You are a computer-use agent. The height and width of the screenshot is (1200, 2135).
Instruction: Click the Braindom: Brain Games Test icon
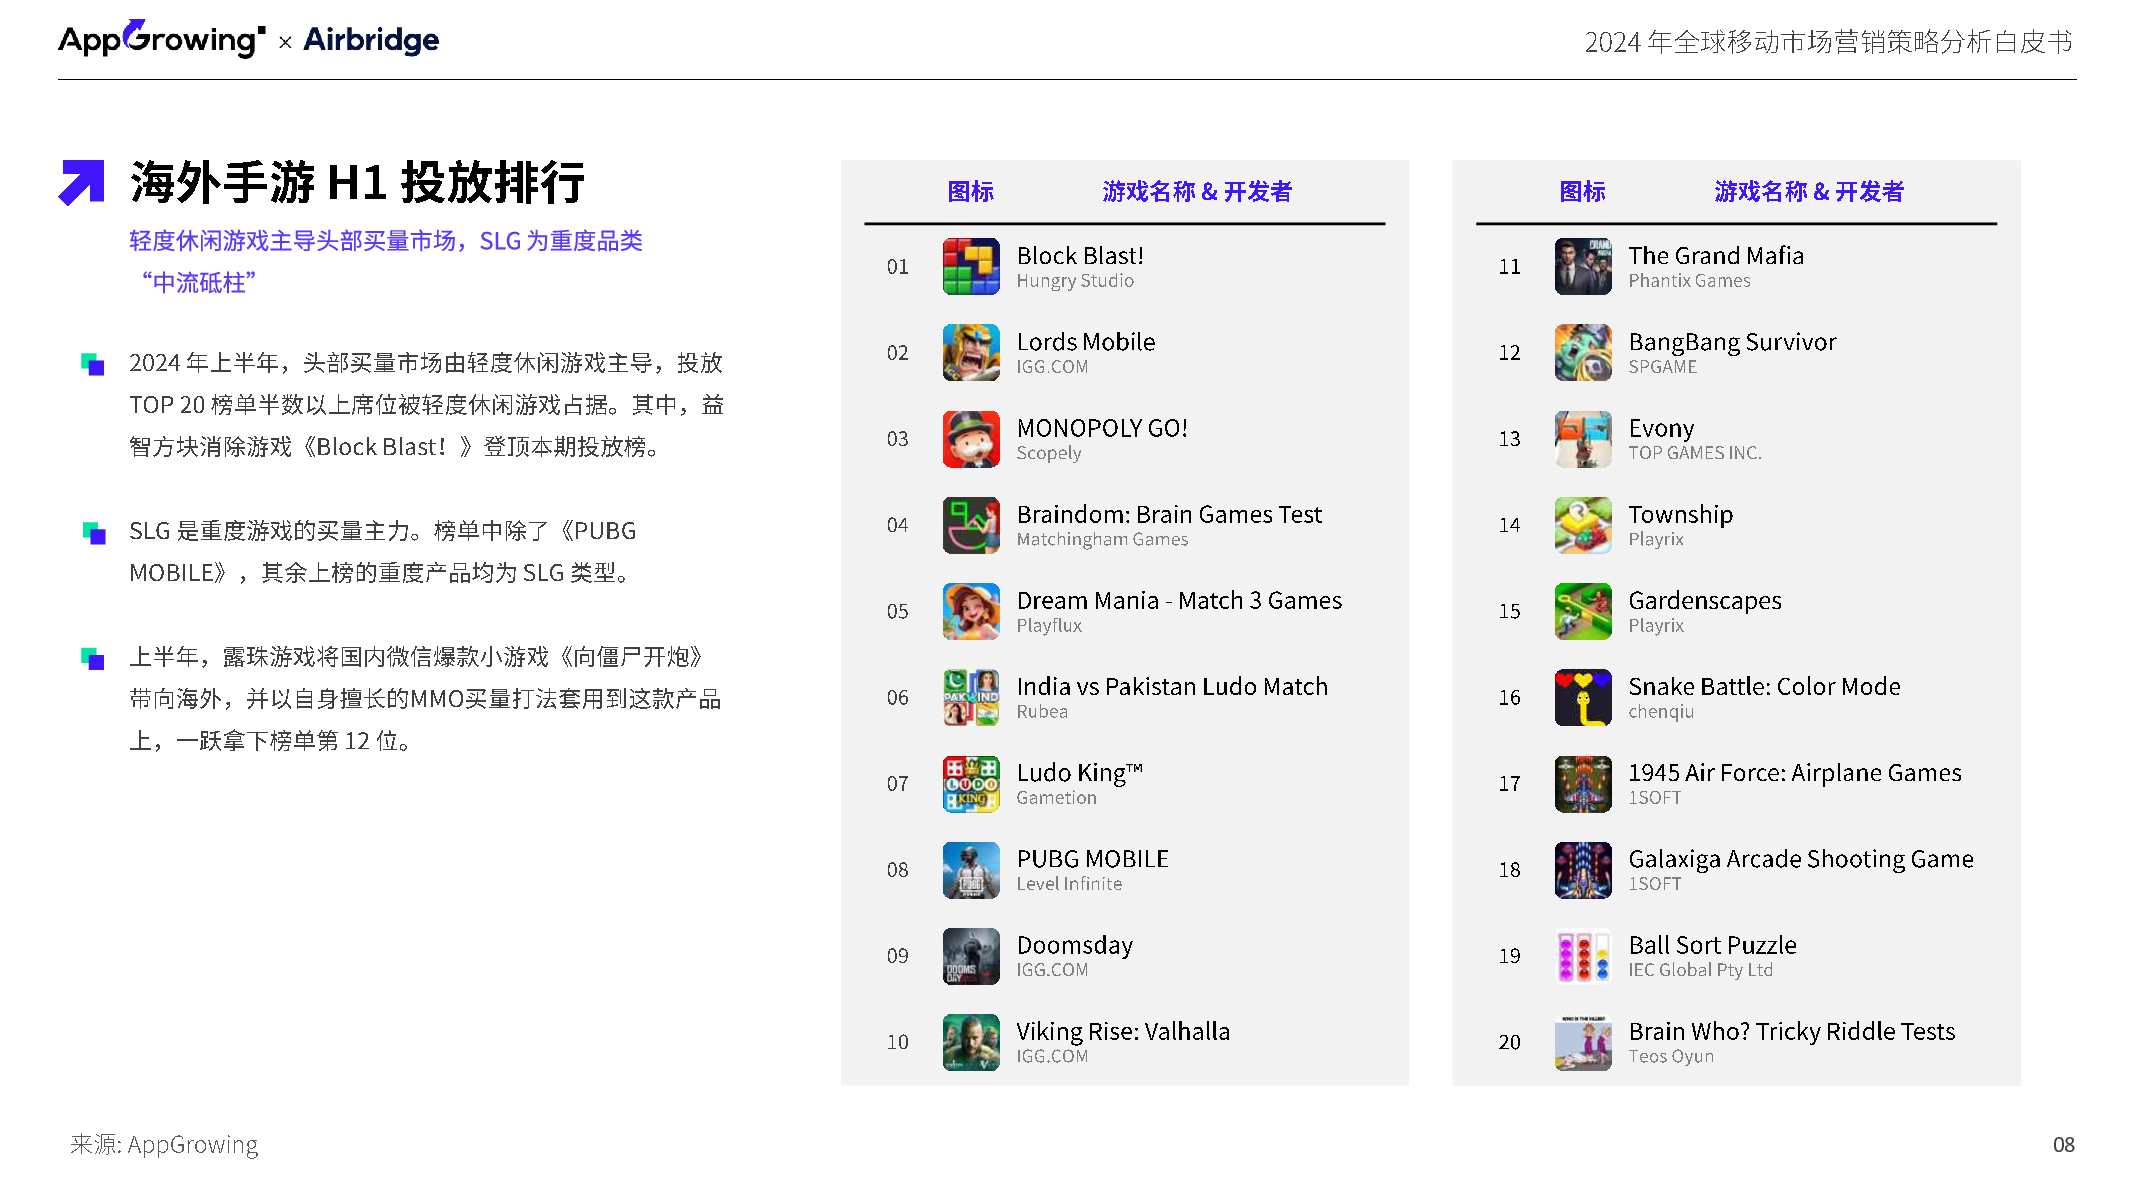coord(970,525)
